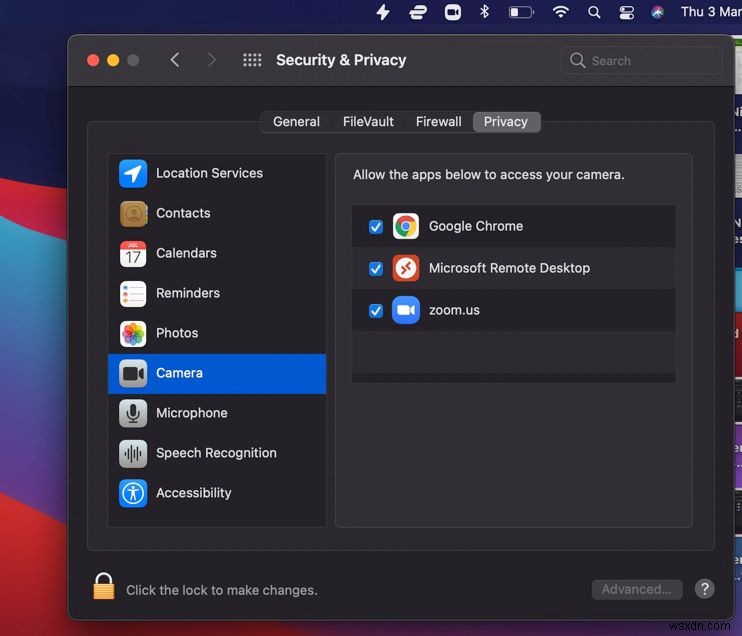Screen dimensions: 742x636
Task: Open the Show All grid icon
Action: pos(252,60)
